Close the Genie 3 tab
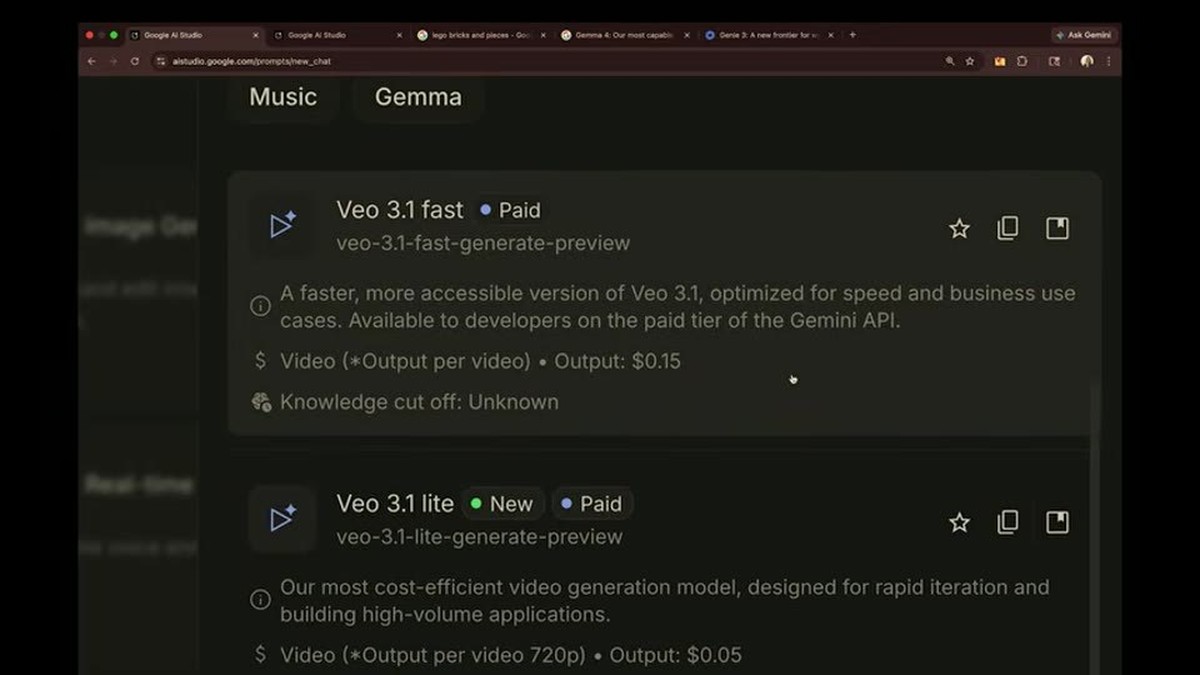 click(x=830, y=35)
